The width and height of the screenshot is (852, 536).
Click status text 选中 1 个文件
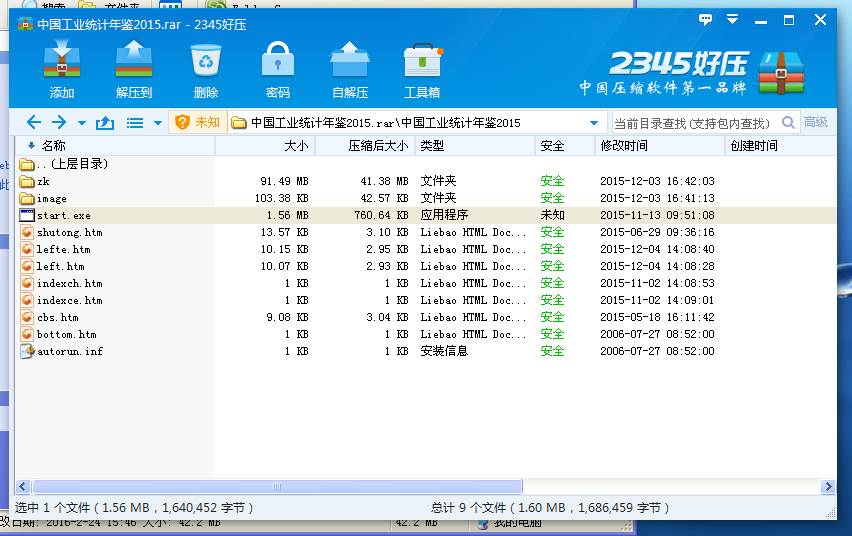click(134, 507)
